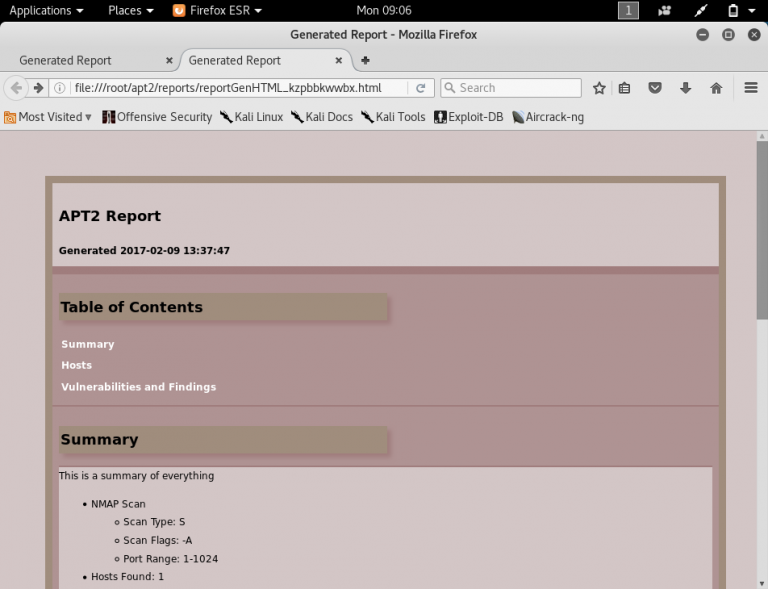Follow the Hosts table of contents link

[x=76, y=365]
